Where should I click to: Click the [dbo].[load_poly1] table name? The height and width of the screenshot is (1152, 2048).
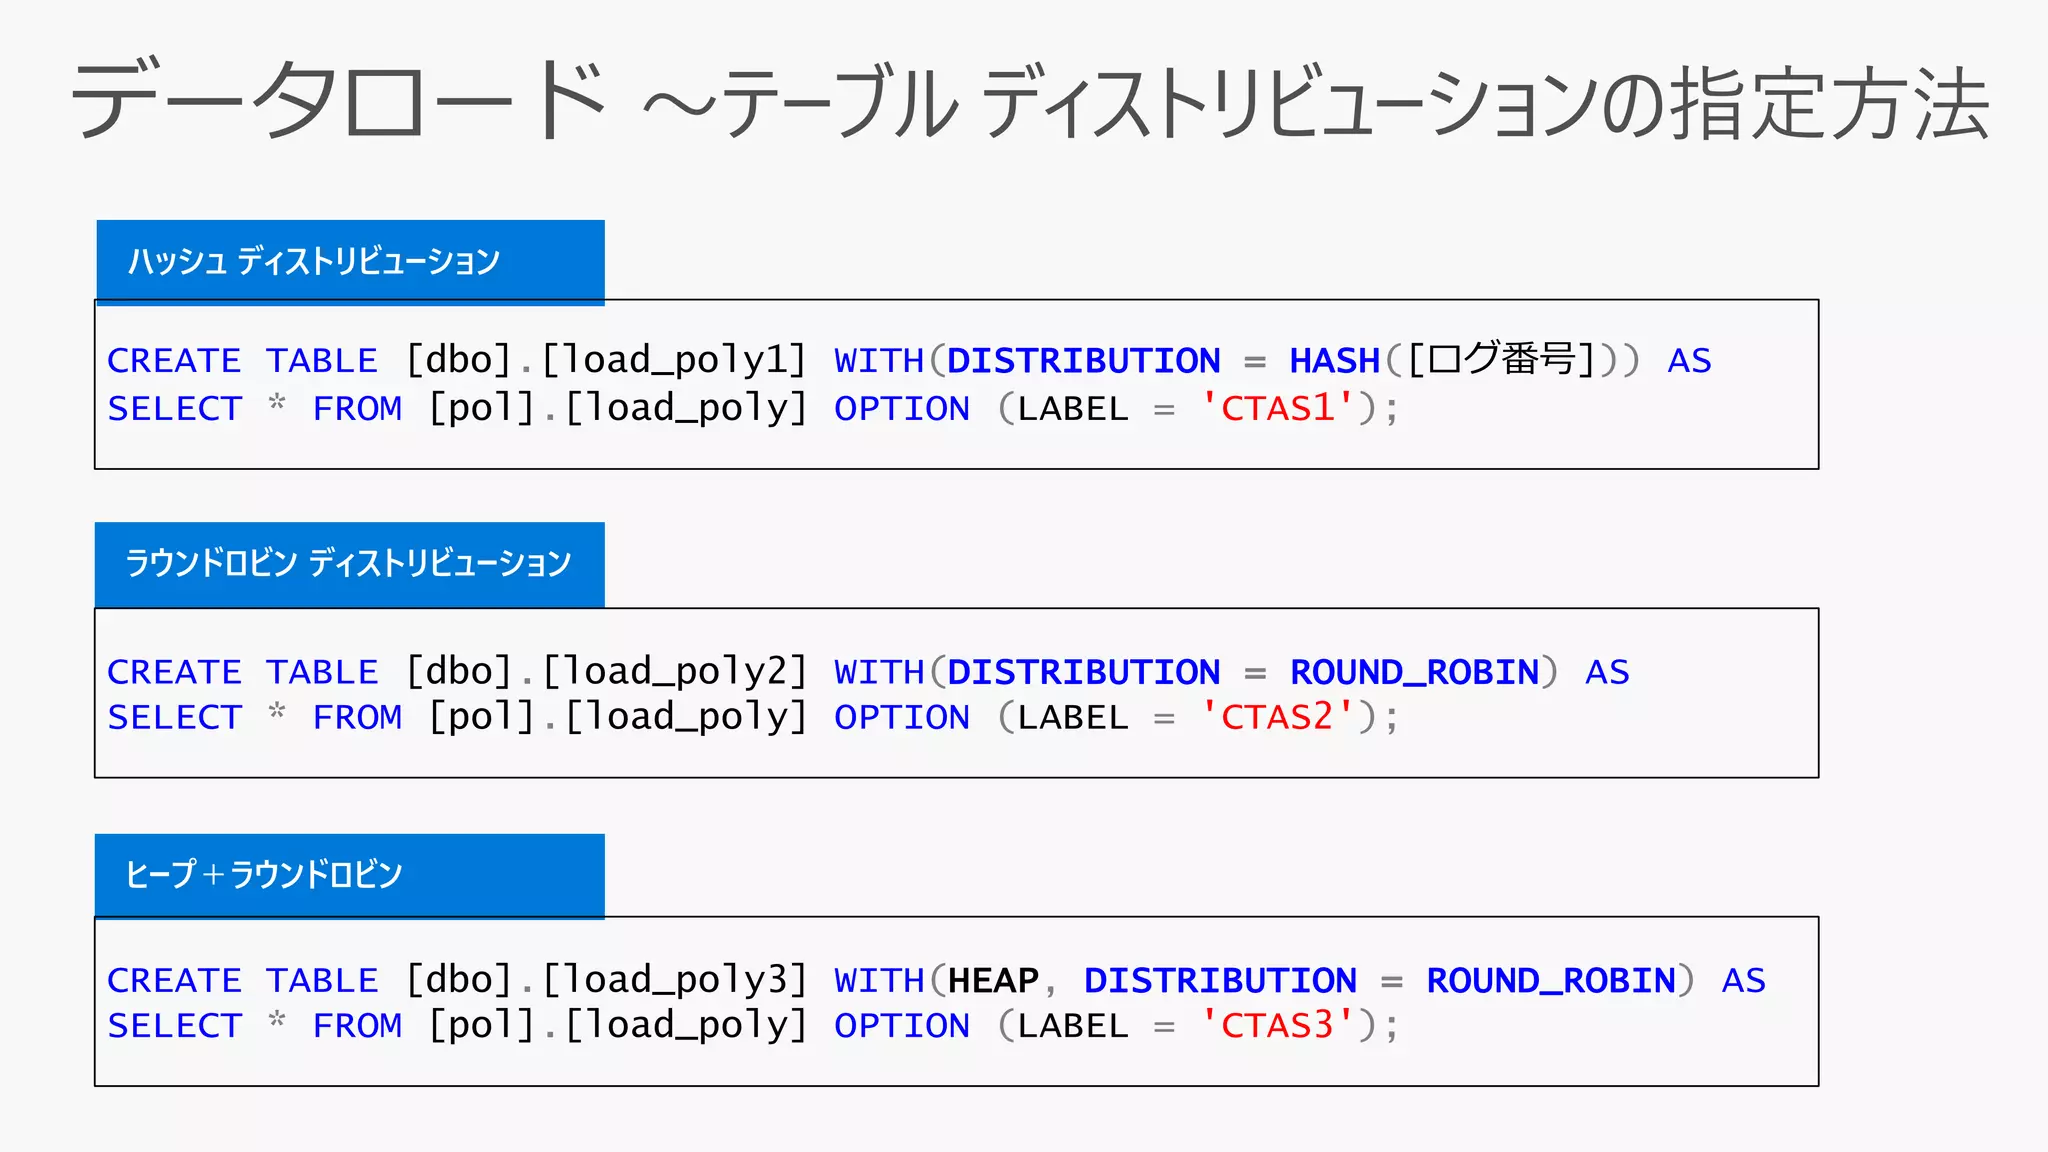[x=606, y=361]
